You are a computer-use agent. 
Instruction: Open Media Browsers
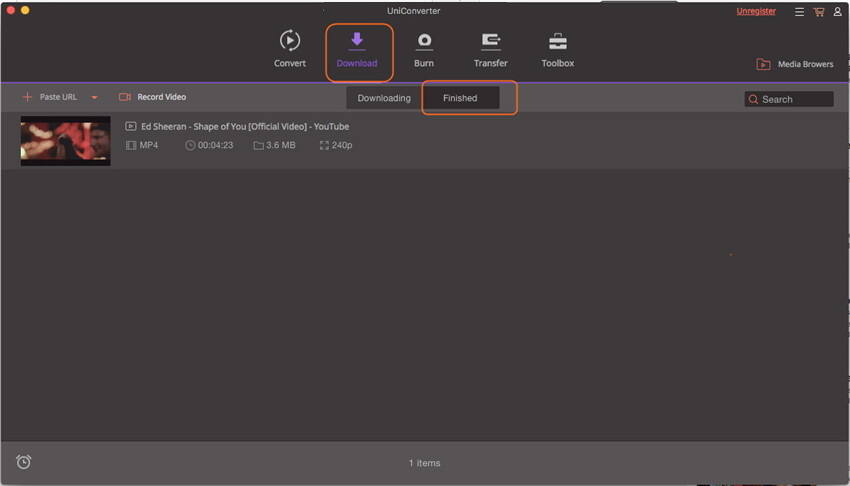(795, 64)
